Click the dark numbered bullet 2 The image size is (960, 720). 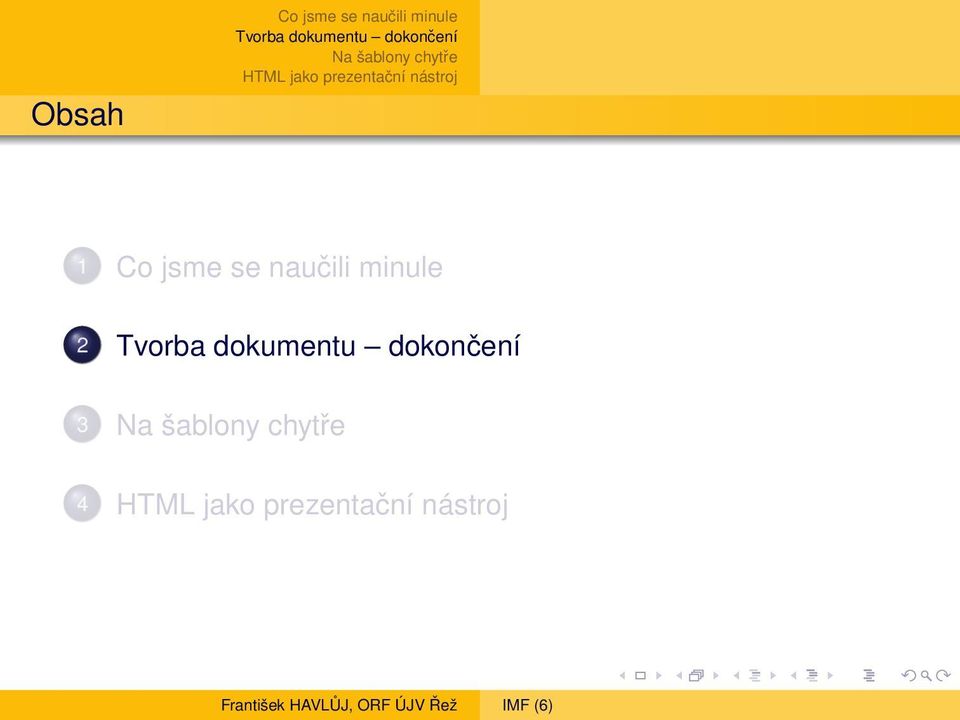point(82,345)
